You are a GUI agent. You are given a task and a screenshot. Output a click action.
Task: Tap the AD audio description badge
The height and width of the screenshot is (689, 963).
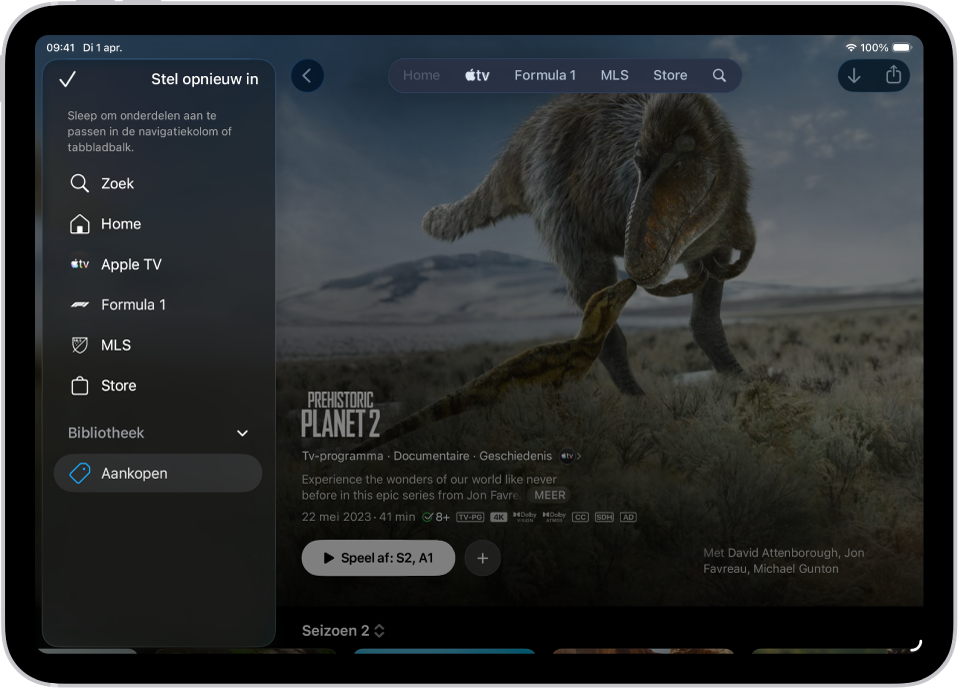(628, 517)
